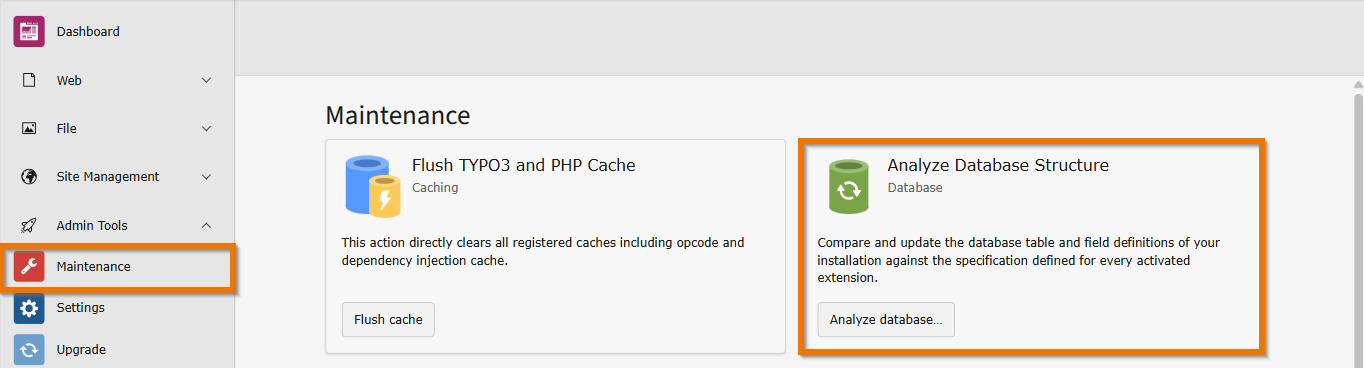Expand the File module chevron
The image size is (1364, 368).
click(206, 128)
